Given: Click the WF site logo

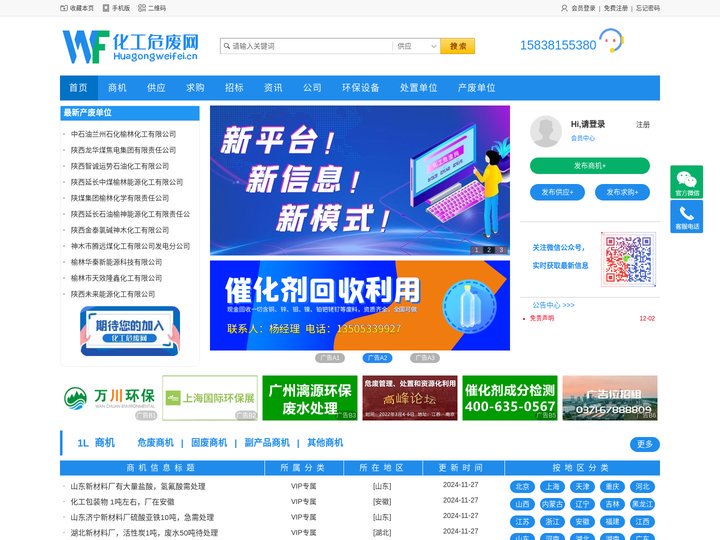Looking at the screenshot, I should click(x=130, y=47).
